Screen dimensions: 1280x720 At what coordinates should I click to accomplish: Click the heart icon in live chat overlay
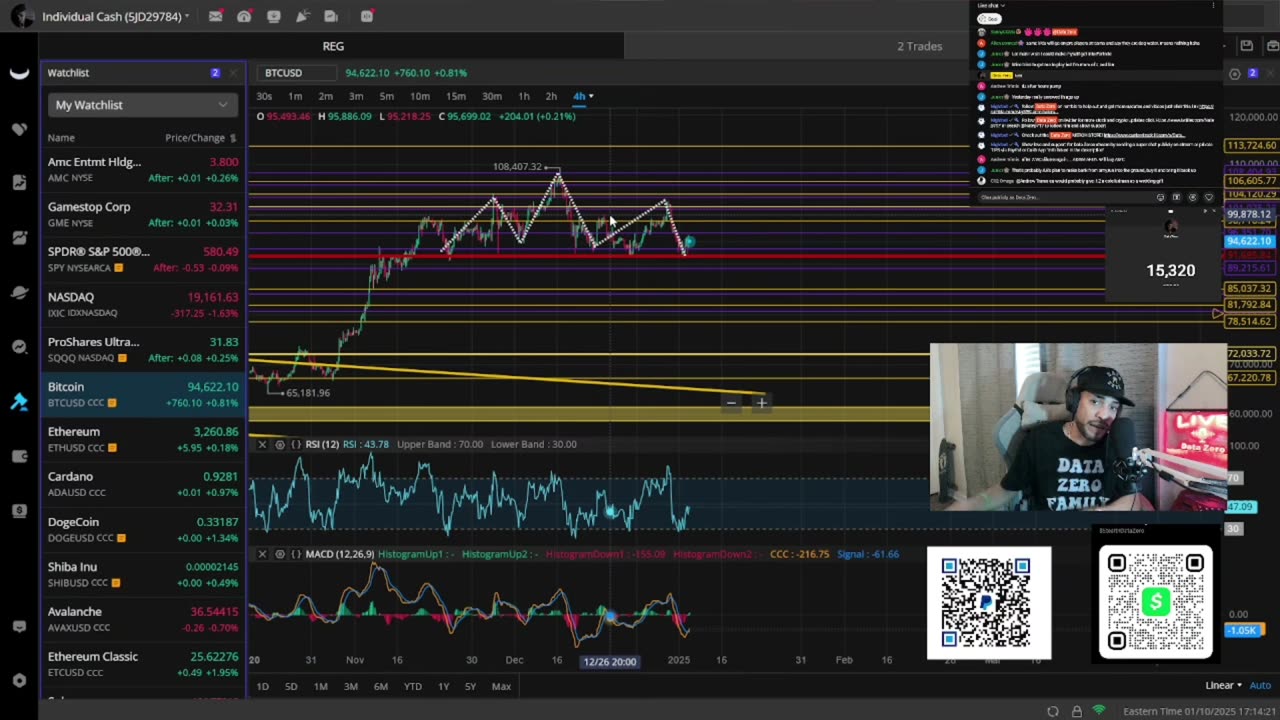(1208, 198)
